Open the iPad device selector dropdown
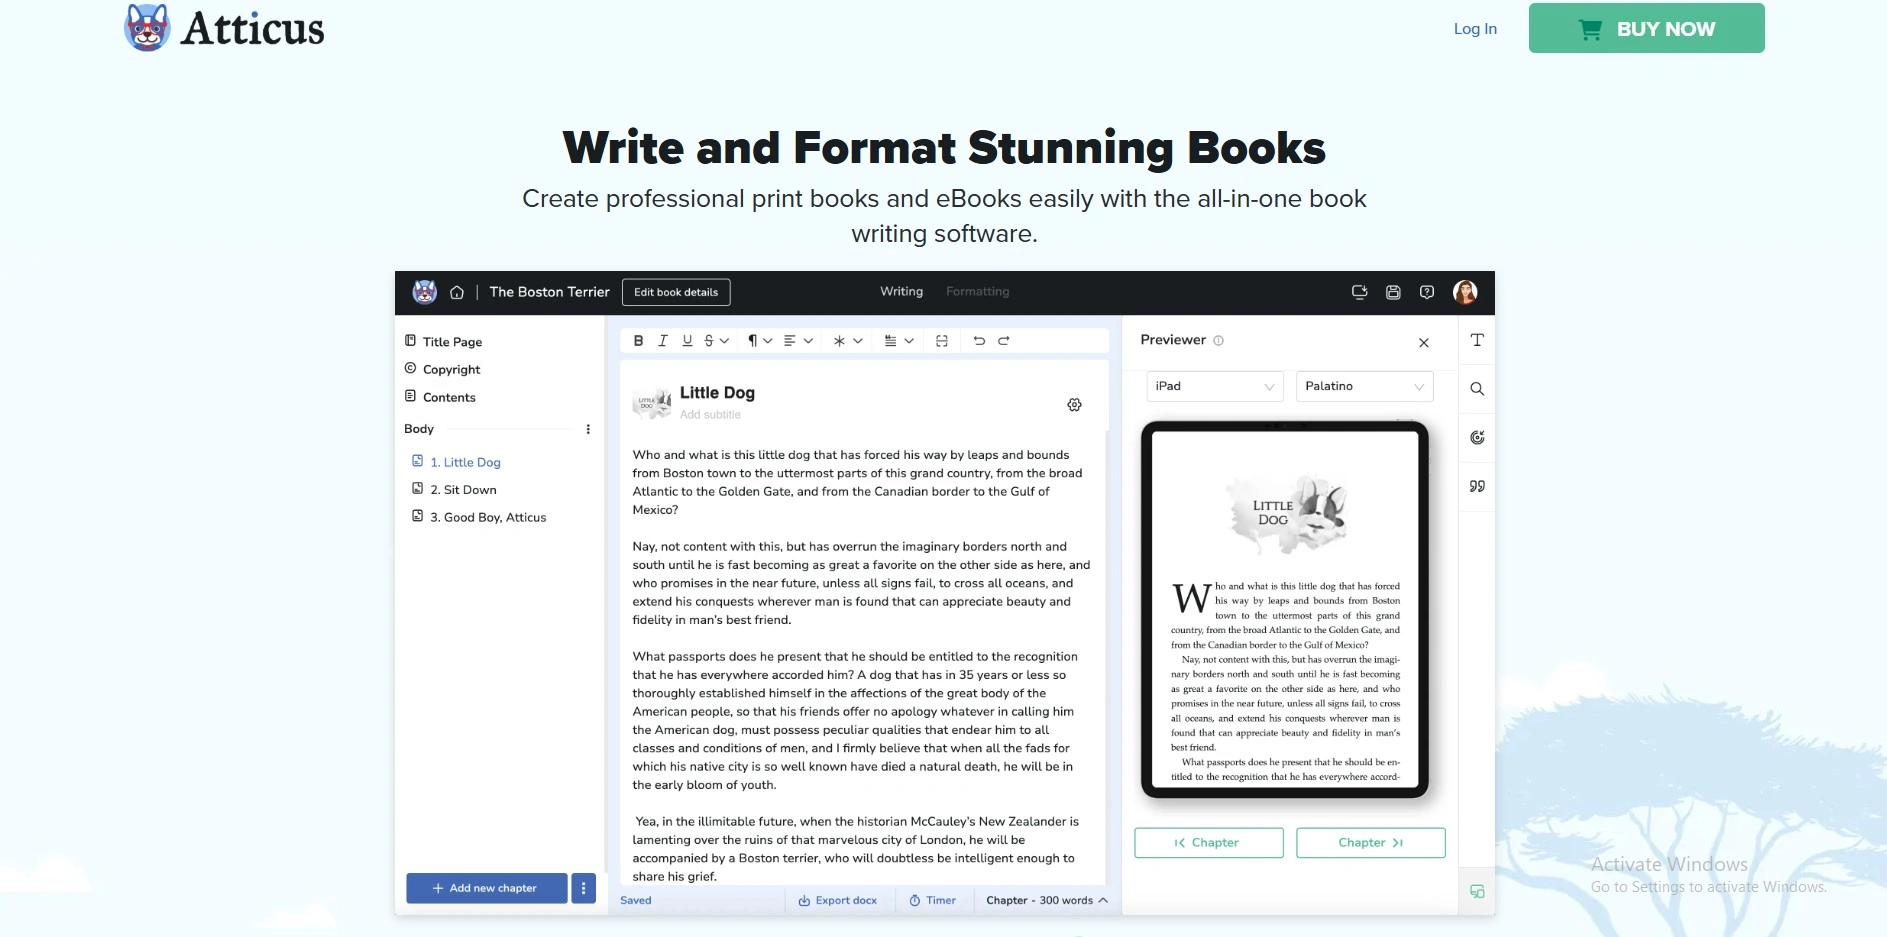 click(x=1214, y=386)
